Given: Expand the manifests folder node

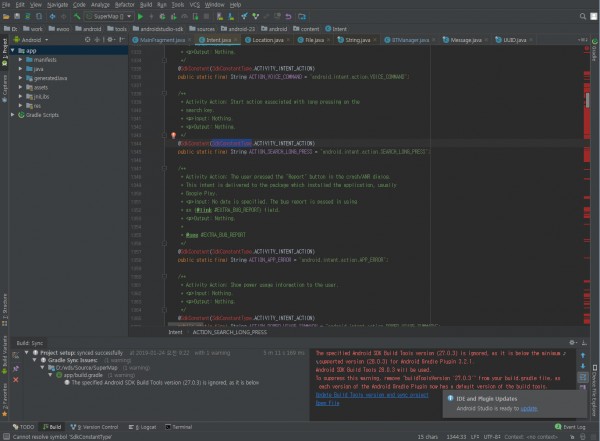Looking at the screenshot, I should (20, 60).
